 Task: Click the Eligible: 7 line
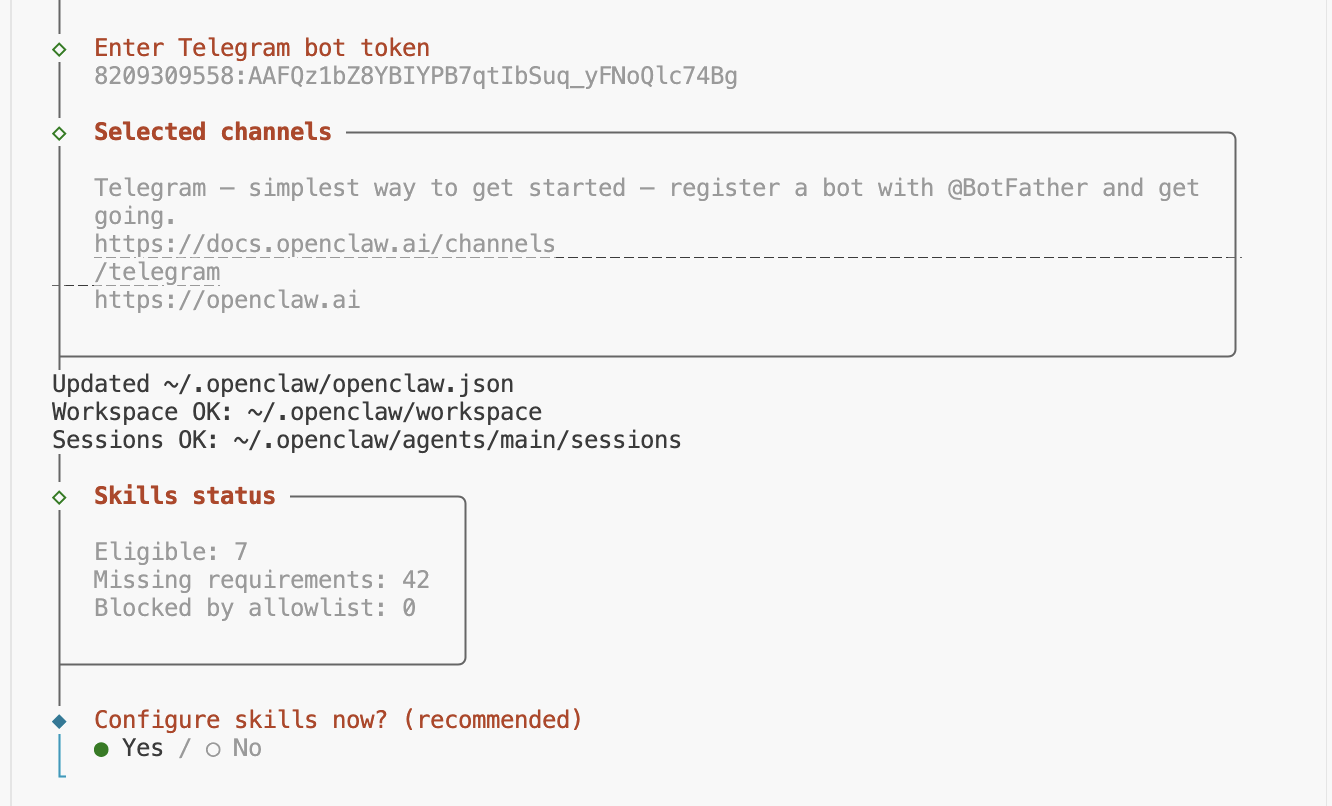coord(171,552)
